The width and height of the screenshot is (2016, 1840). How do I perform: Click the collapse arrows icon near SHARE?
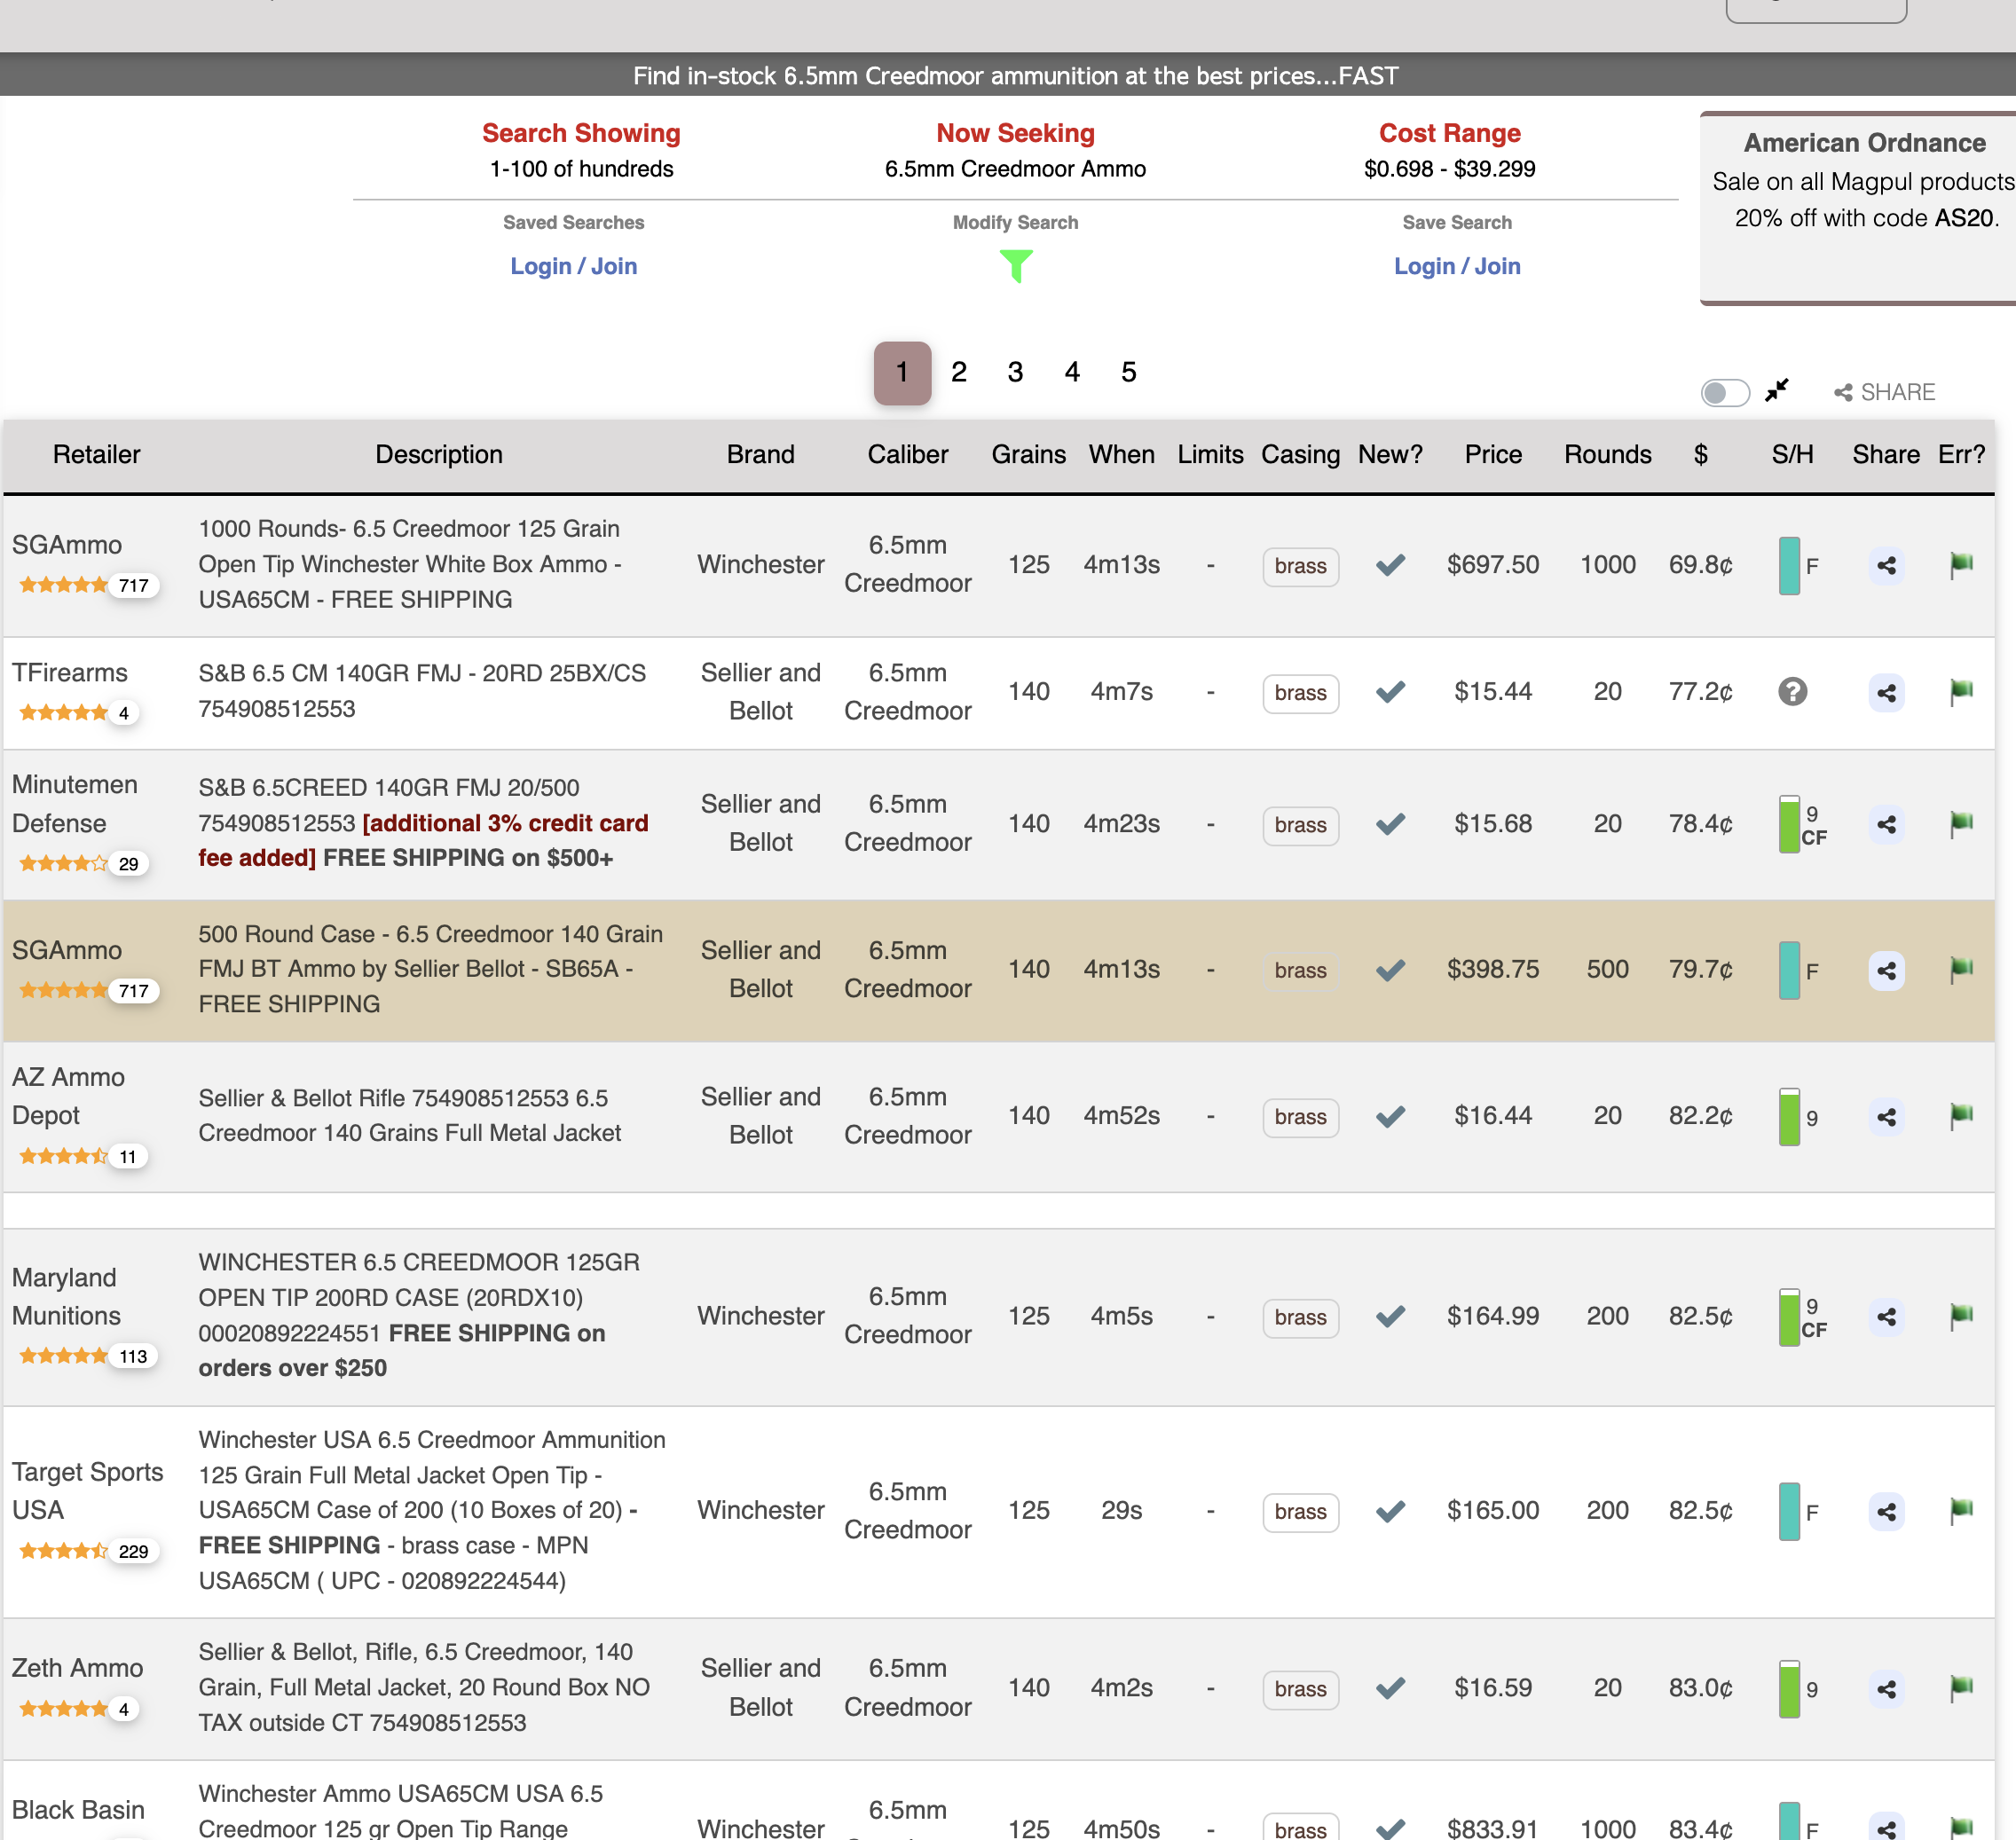point(1777,390)
